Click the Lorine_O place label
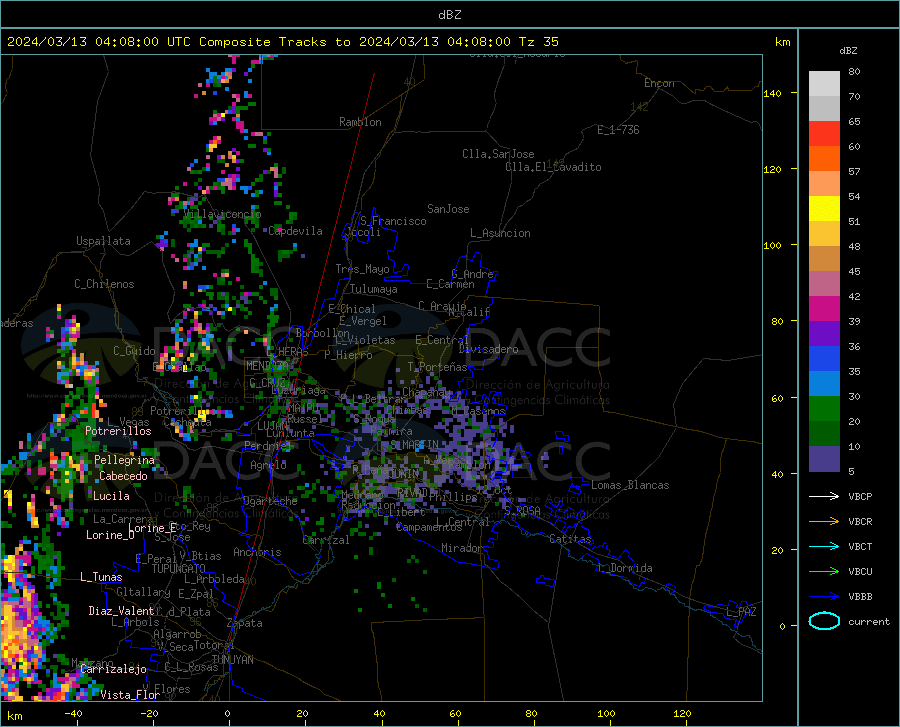Screen dimensions: 900x727 point(110,535)
